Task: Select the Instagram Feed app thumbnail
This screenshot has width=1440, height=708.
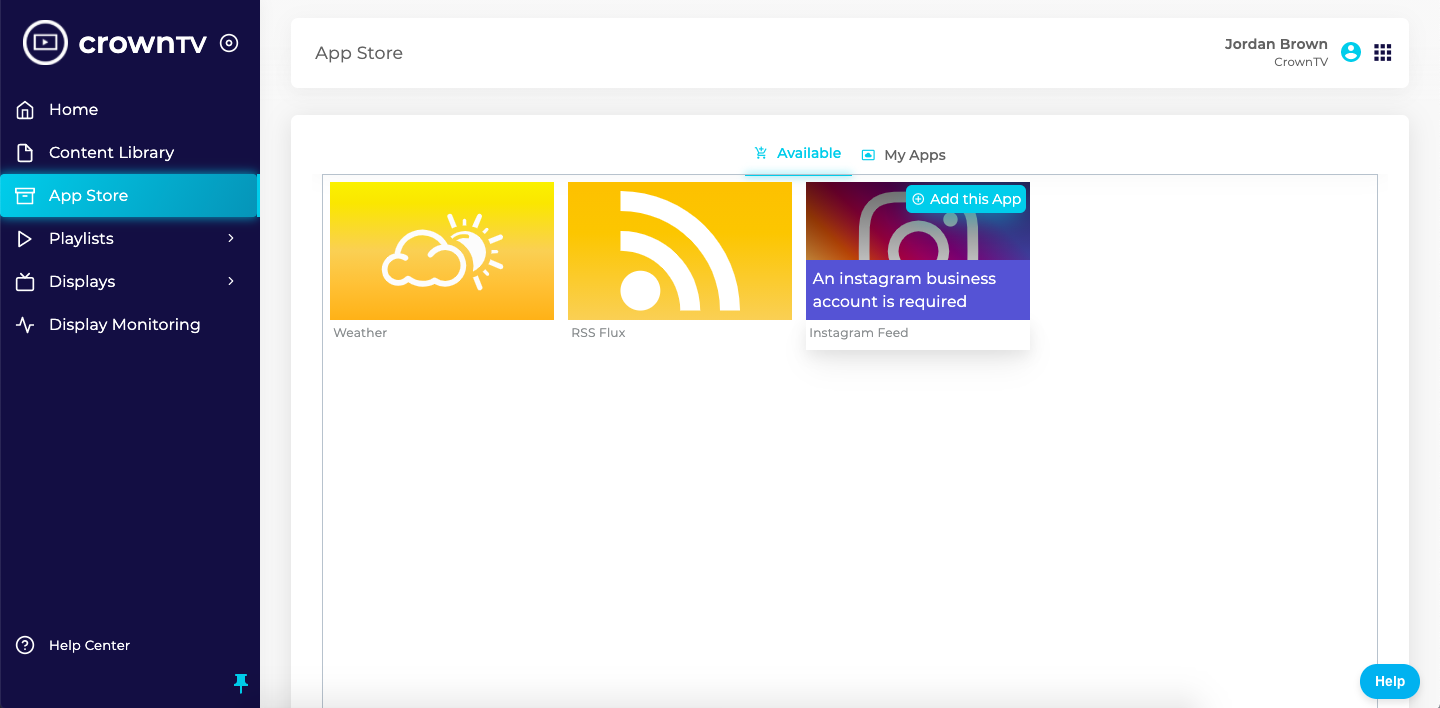Action: pos(918,251)
